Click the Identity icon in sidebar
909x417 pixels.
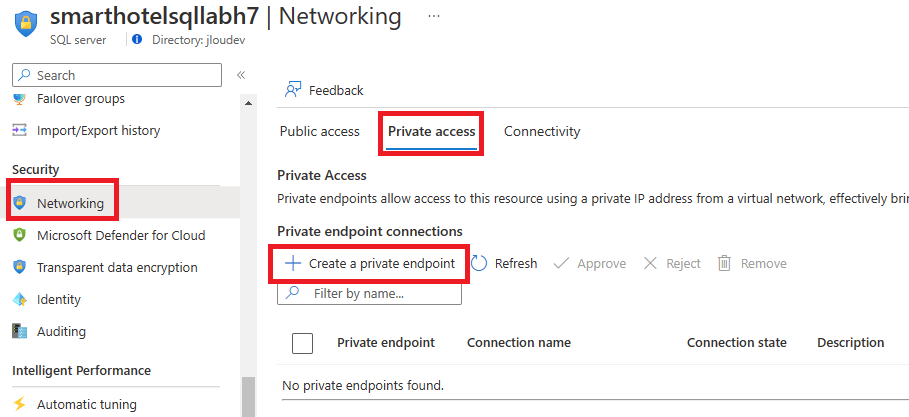pyautogui.click(x=20, y=299)
